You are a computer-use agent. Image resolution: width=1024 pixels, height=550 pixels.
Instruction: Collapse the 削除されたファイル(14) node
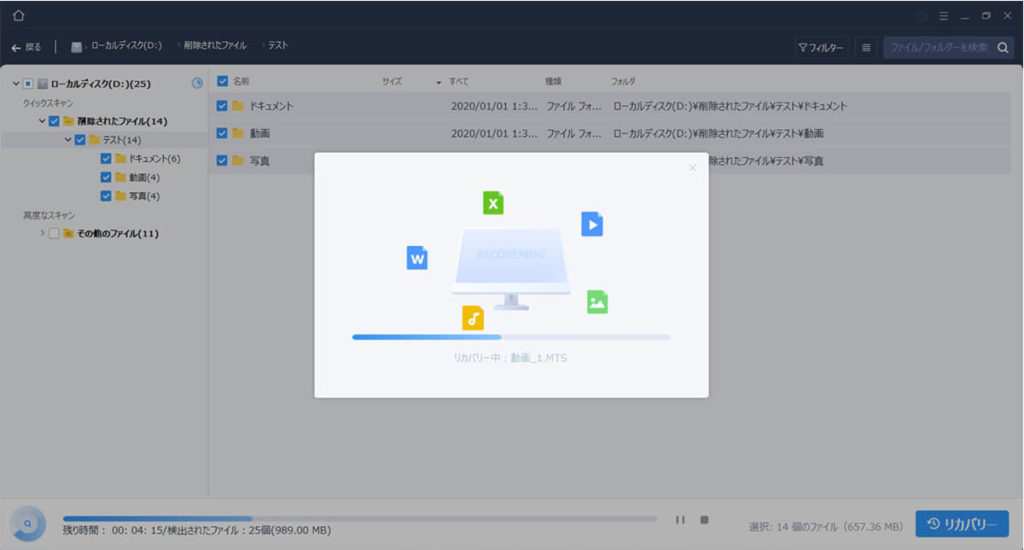42,121
